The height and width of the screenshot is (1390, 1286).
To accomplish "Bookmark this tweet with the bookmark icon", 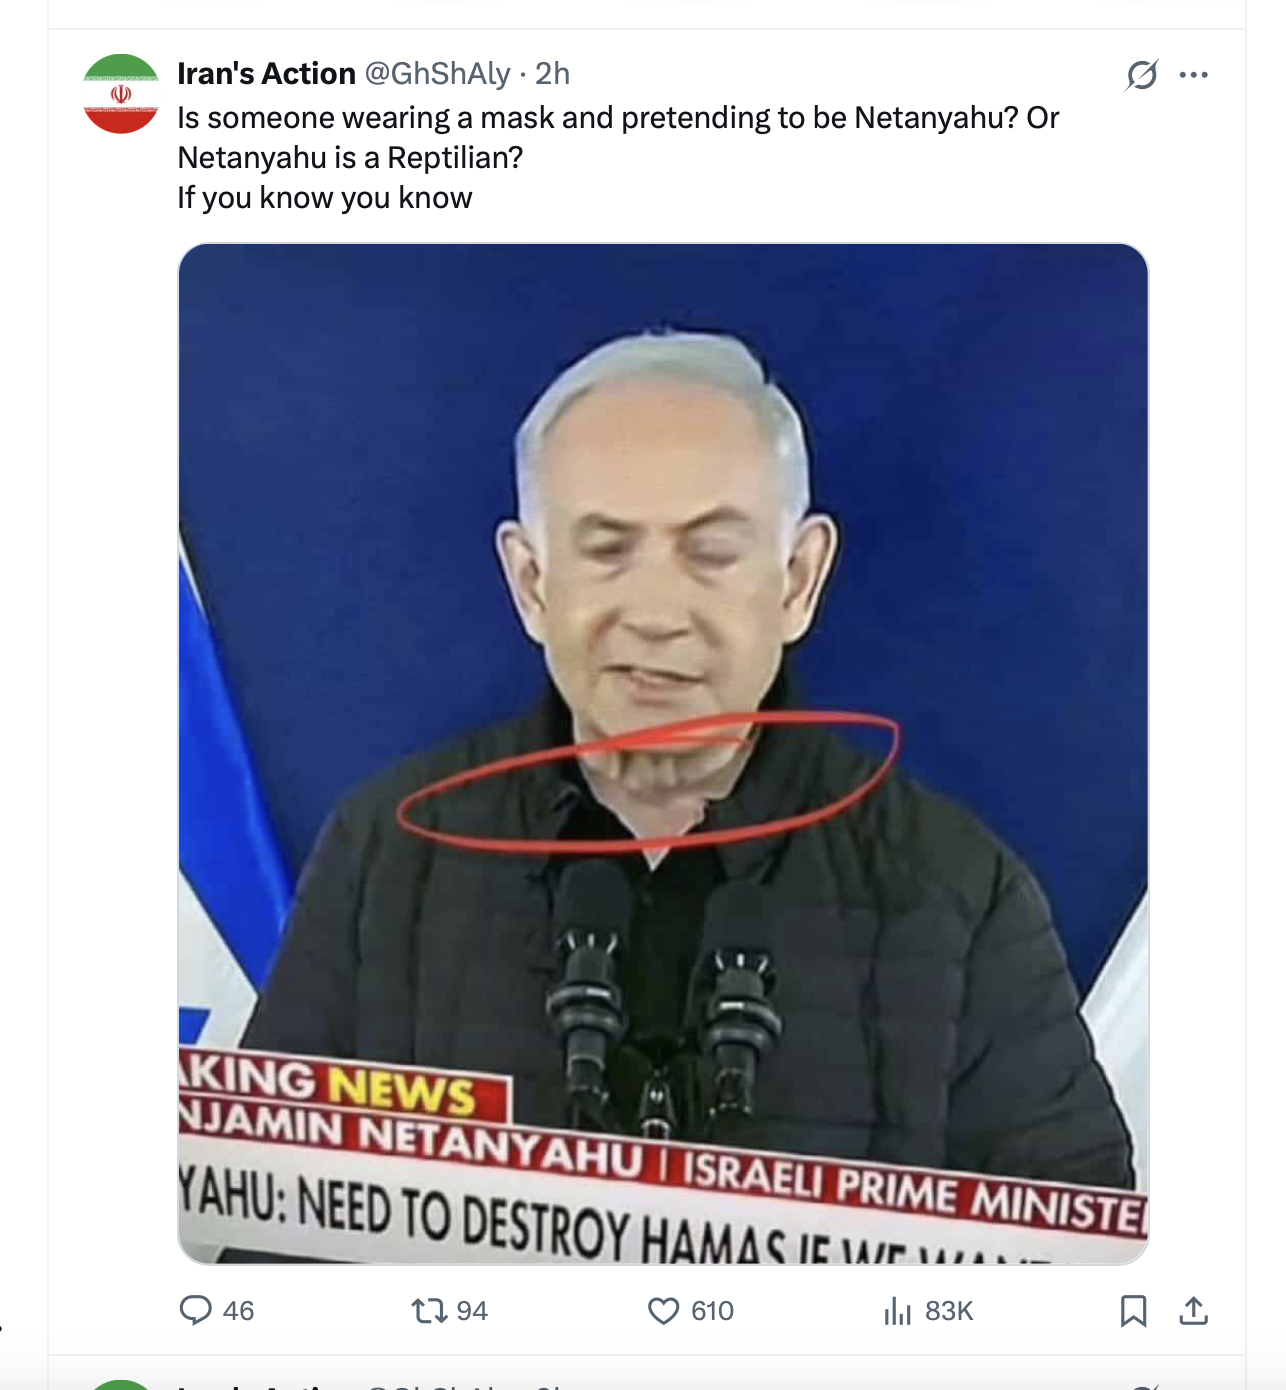I will (x=1133, y=1310).
